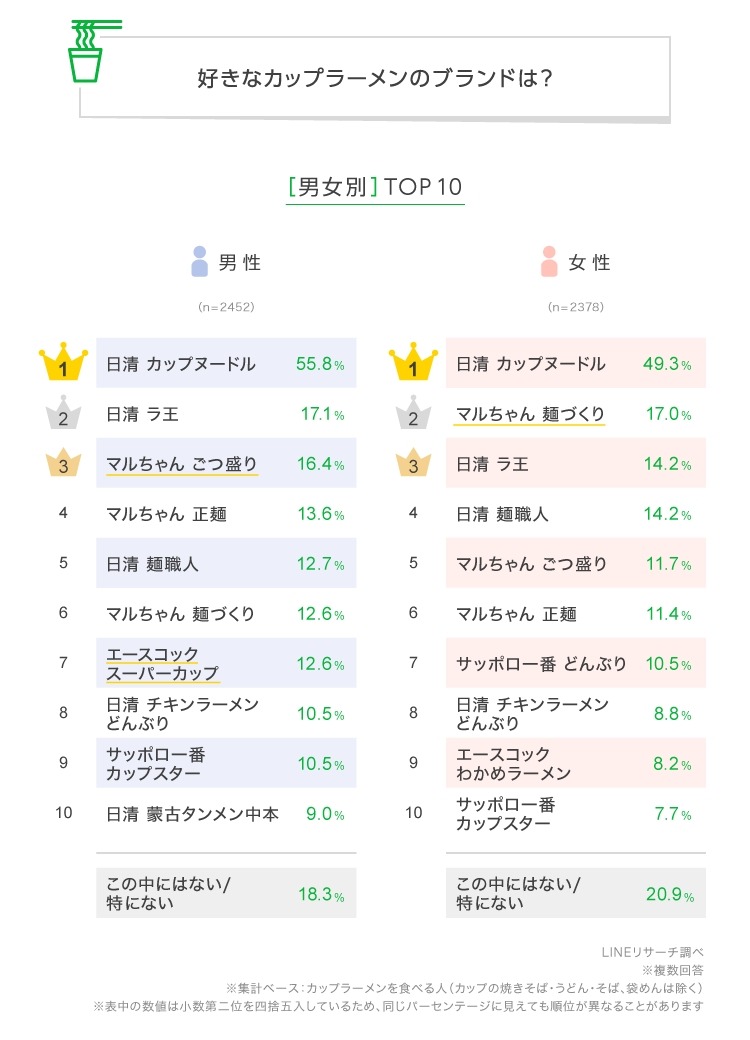Click the women's 49.3% percentage value
750x1040 pixels.
pos(667,363)
